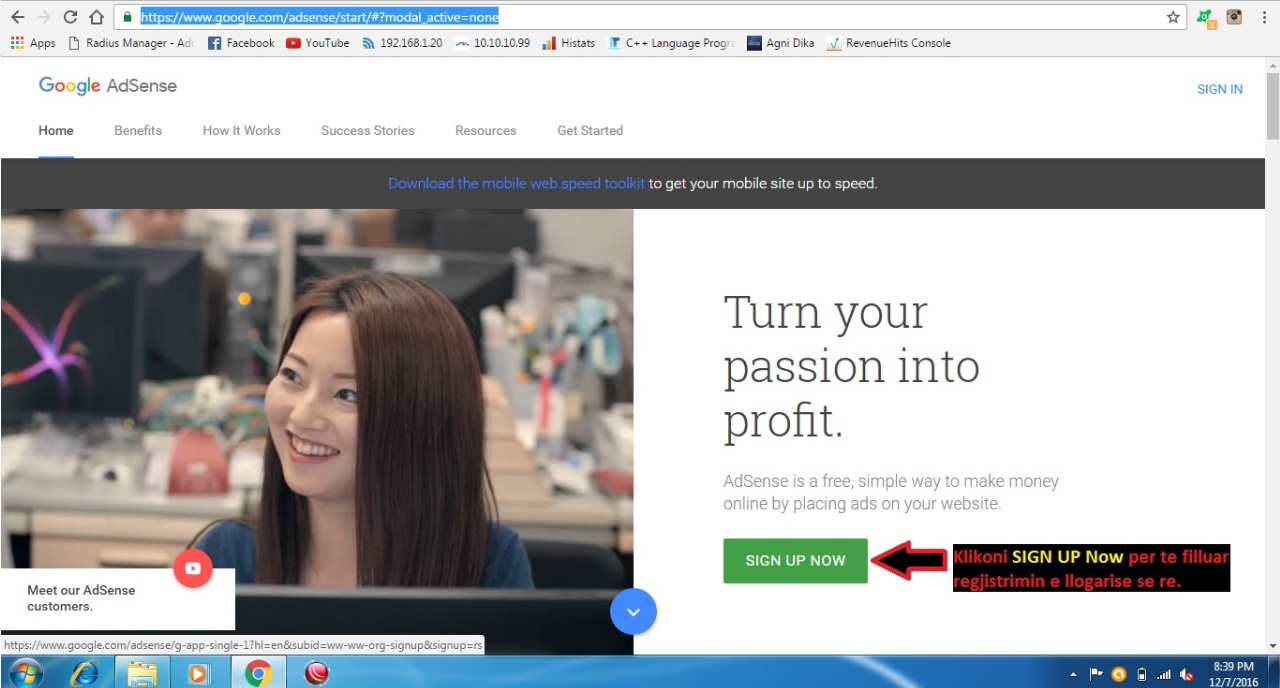Select the How It Works tab
Image resolution: width=1280 pixels, height=688 pixels.
[x=241, y=130]
